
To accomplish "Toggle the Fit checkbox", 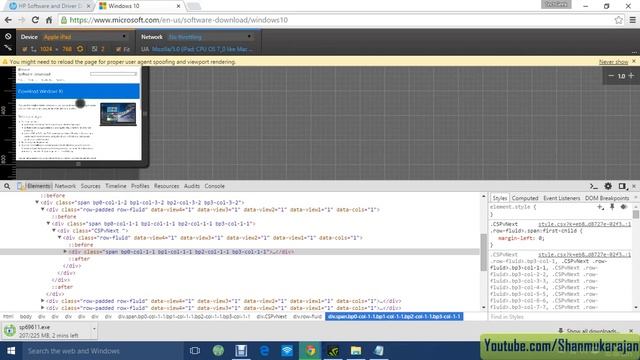I will (x=118, y=49).
